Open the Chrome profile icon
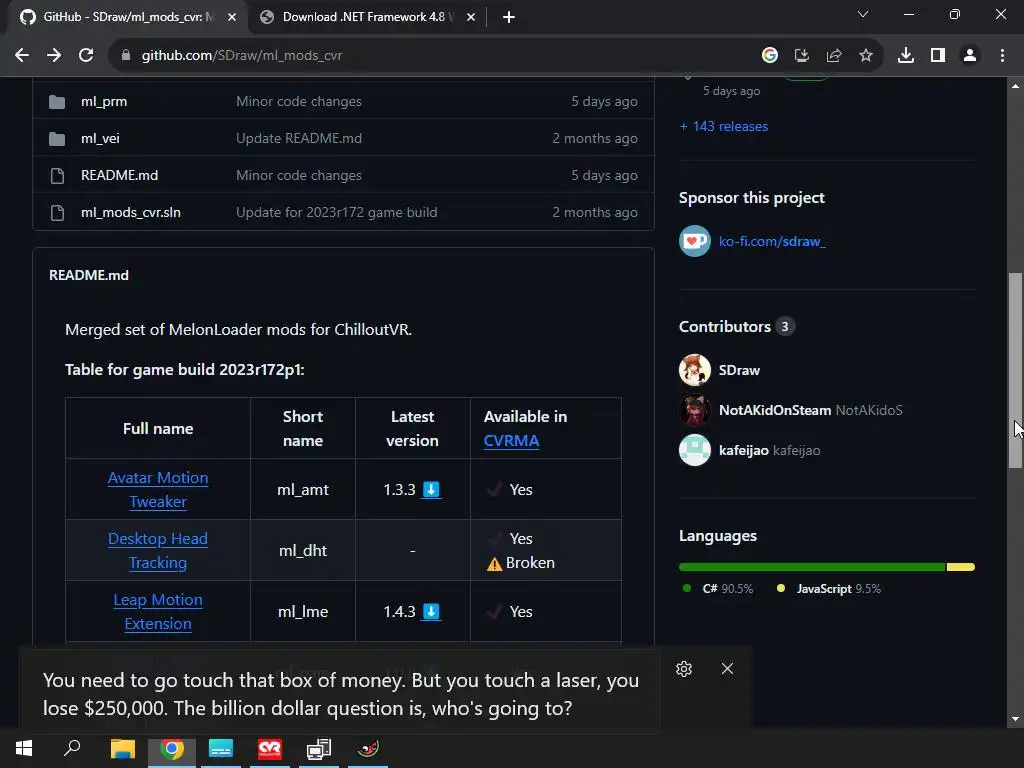This screenshot has height=768, width=1024. click(970, 56)
